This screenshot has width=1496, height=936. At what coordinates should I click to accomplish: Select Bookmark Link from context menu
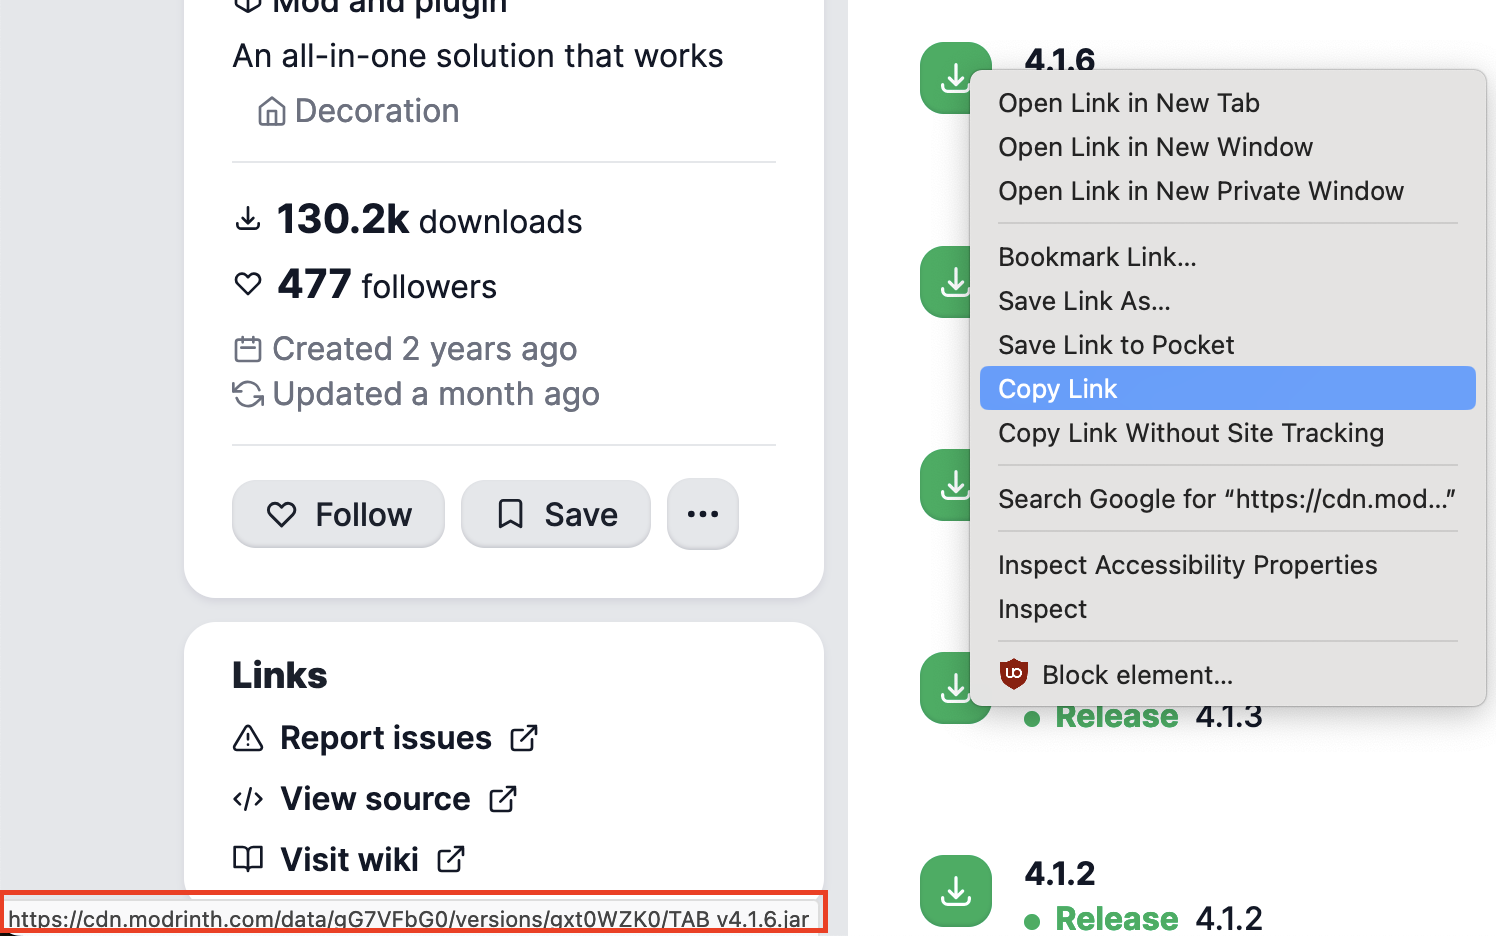point(1097,257)
